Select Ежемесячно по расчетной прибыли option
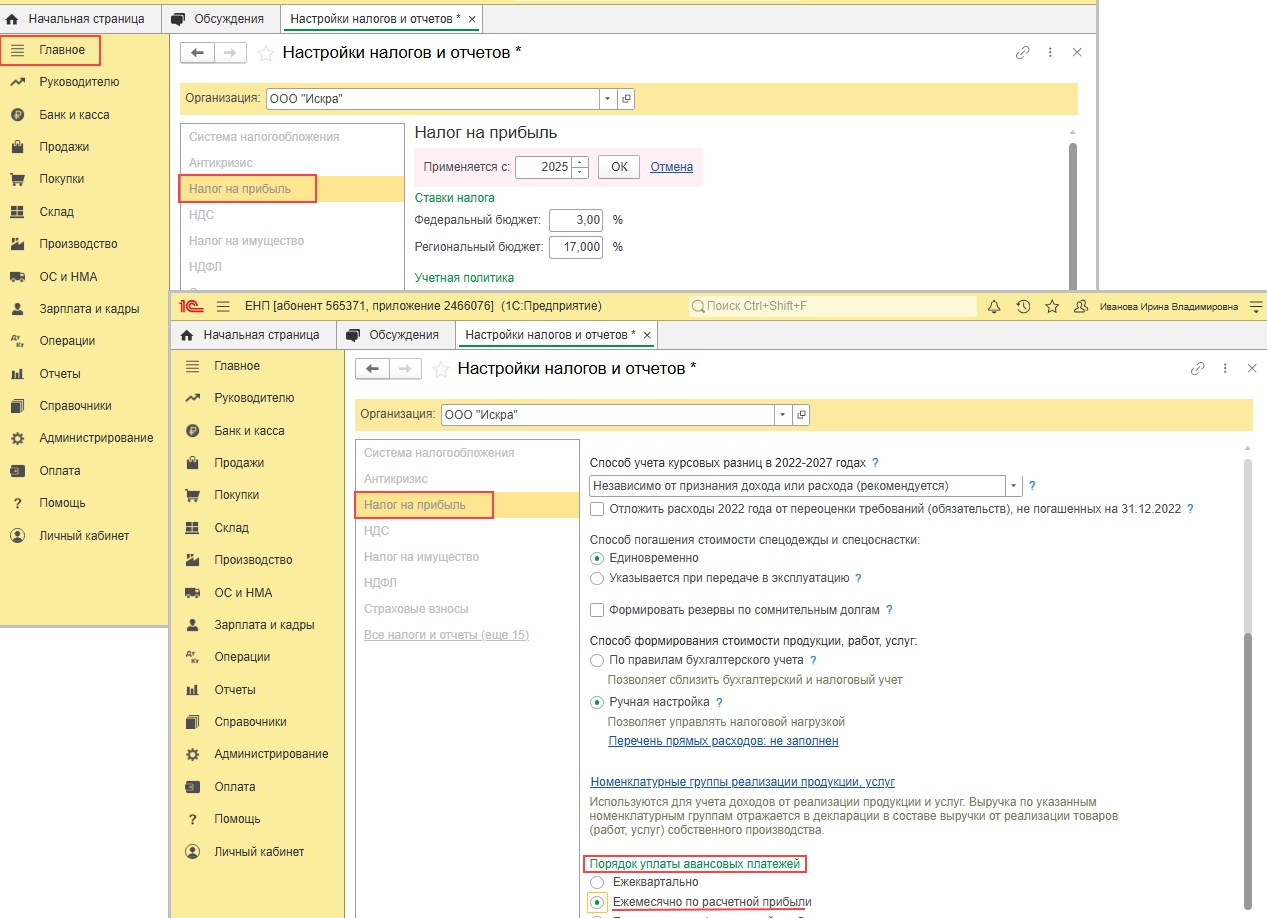Screen dimensions: 1267x918 pyautogui.click(x=597, y=902)
